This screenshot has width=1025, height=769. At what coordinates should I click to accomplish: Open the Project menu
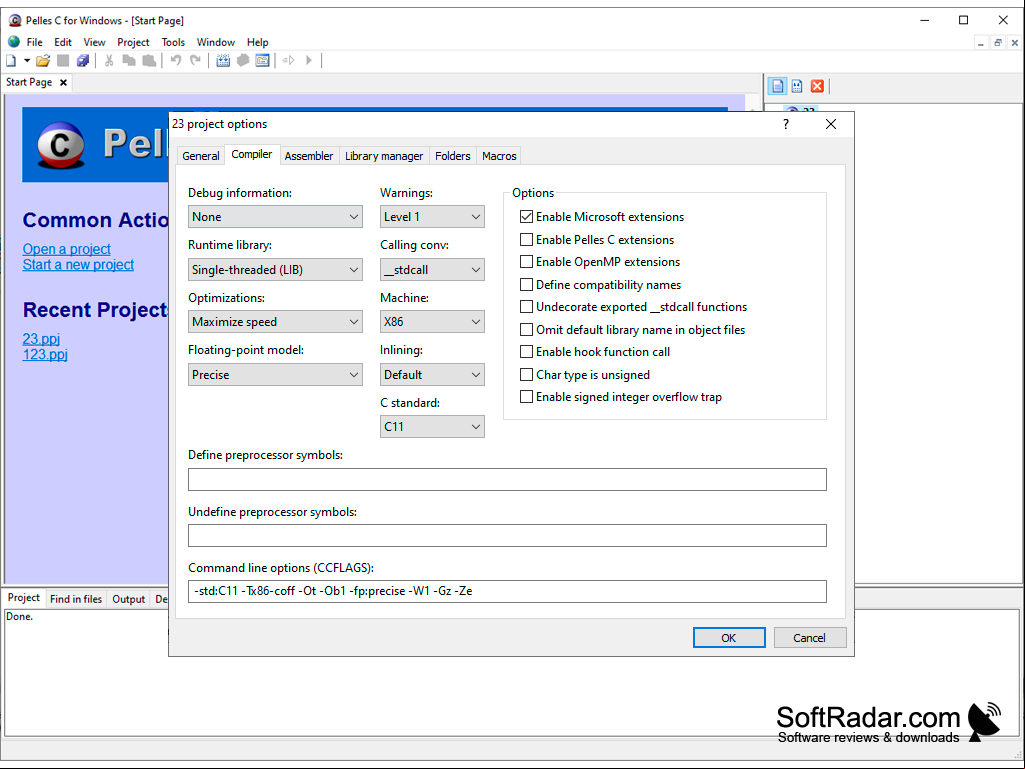click(133, 42)
